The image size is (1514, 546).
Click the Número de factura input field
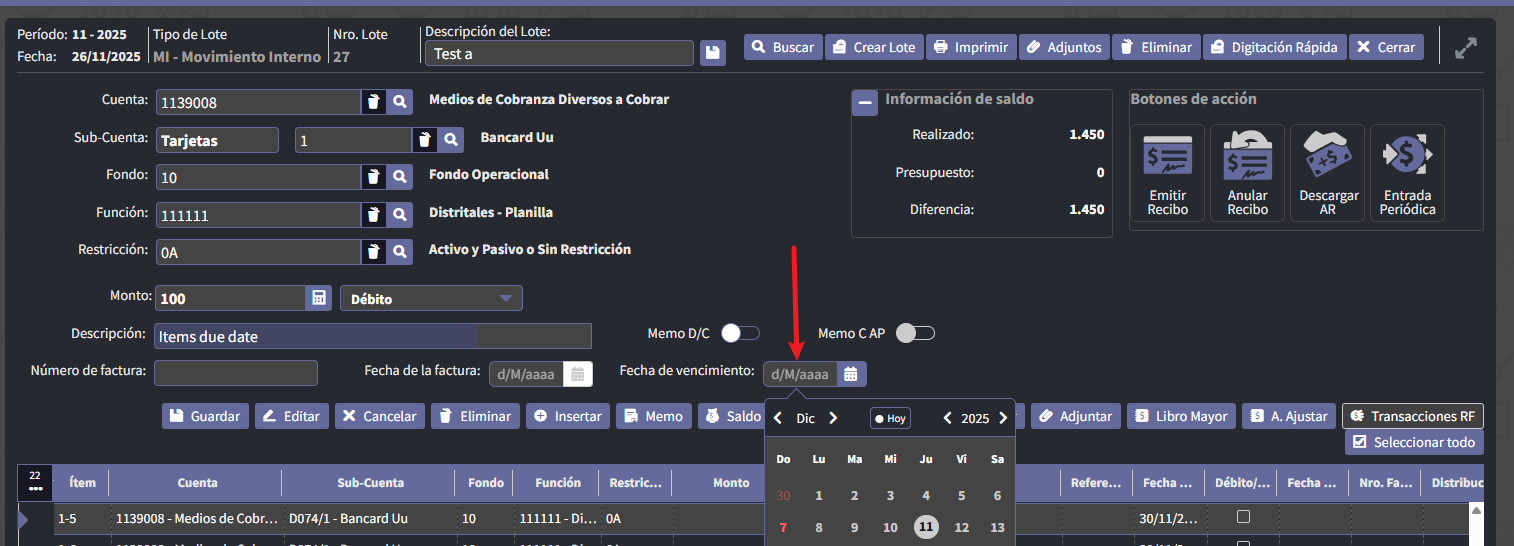[x=235, y=373]
